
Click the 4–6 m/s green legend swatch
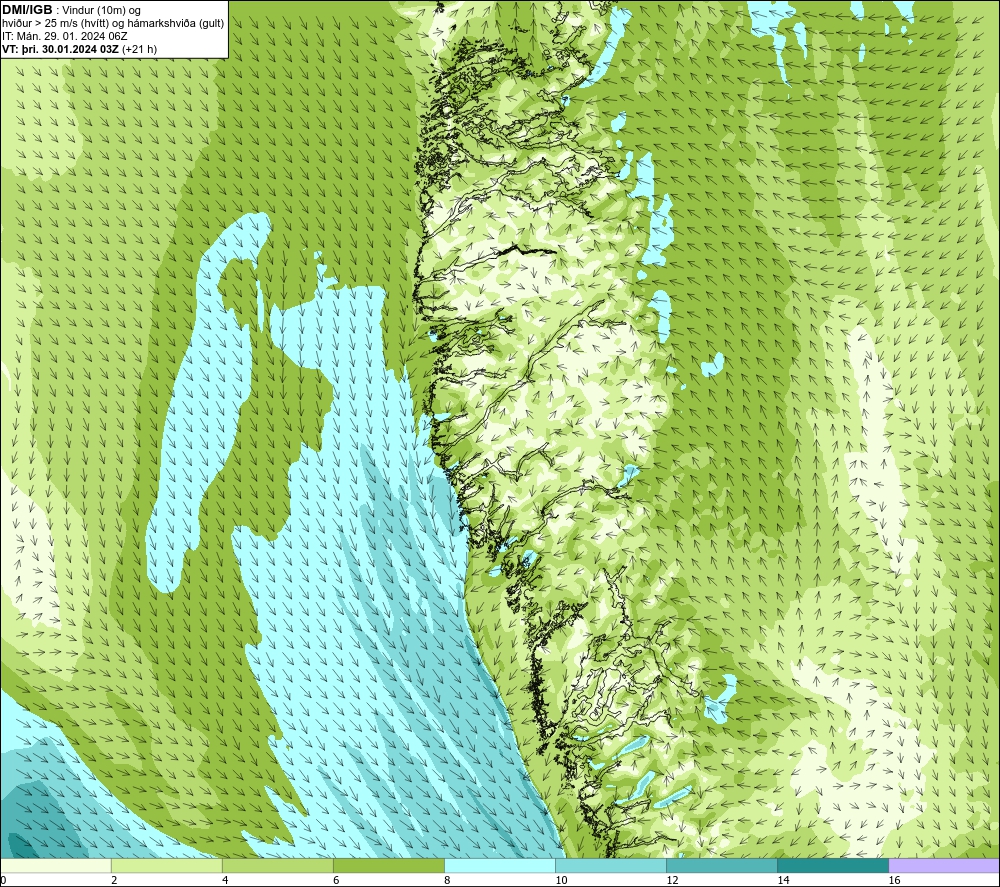point(277,866)
